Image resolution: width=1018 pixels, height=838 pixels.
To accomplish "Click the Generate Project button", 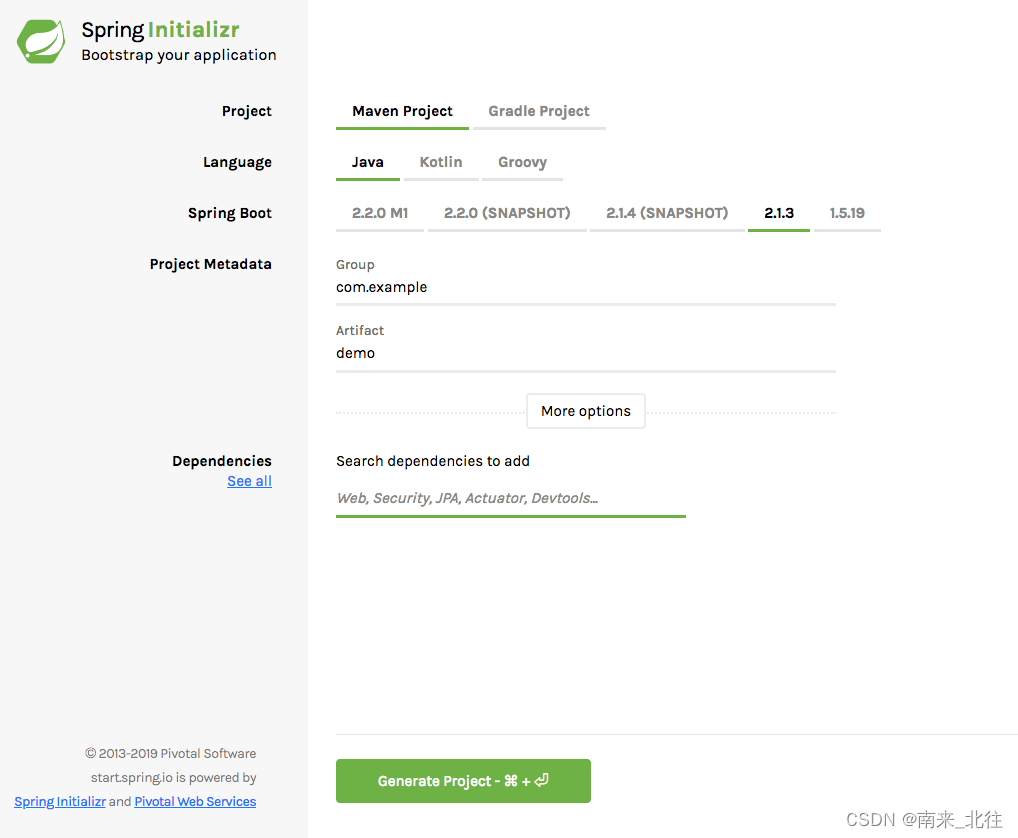I will tap(463, 781).
